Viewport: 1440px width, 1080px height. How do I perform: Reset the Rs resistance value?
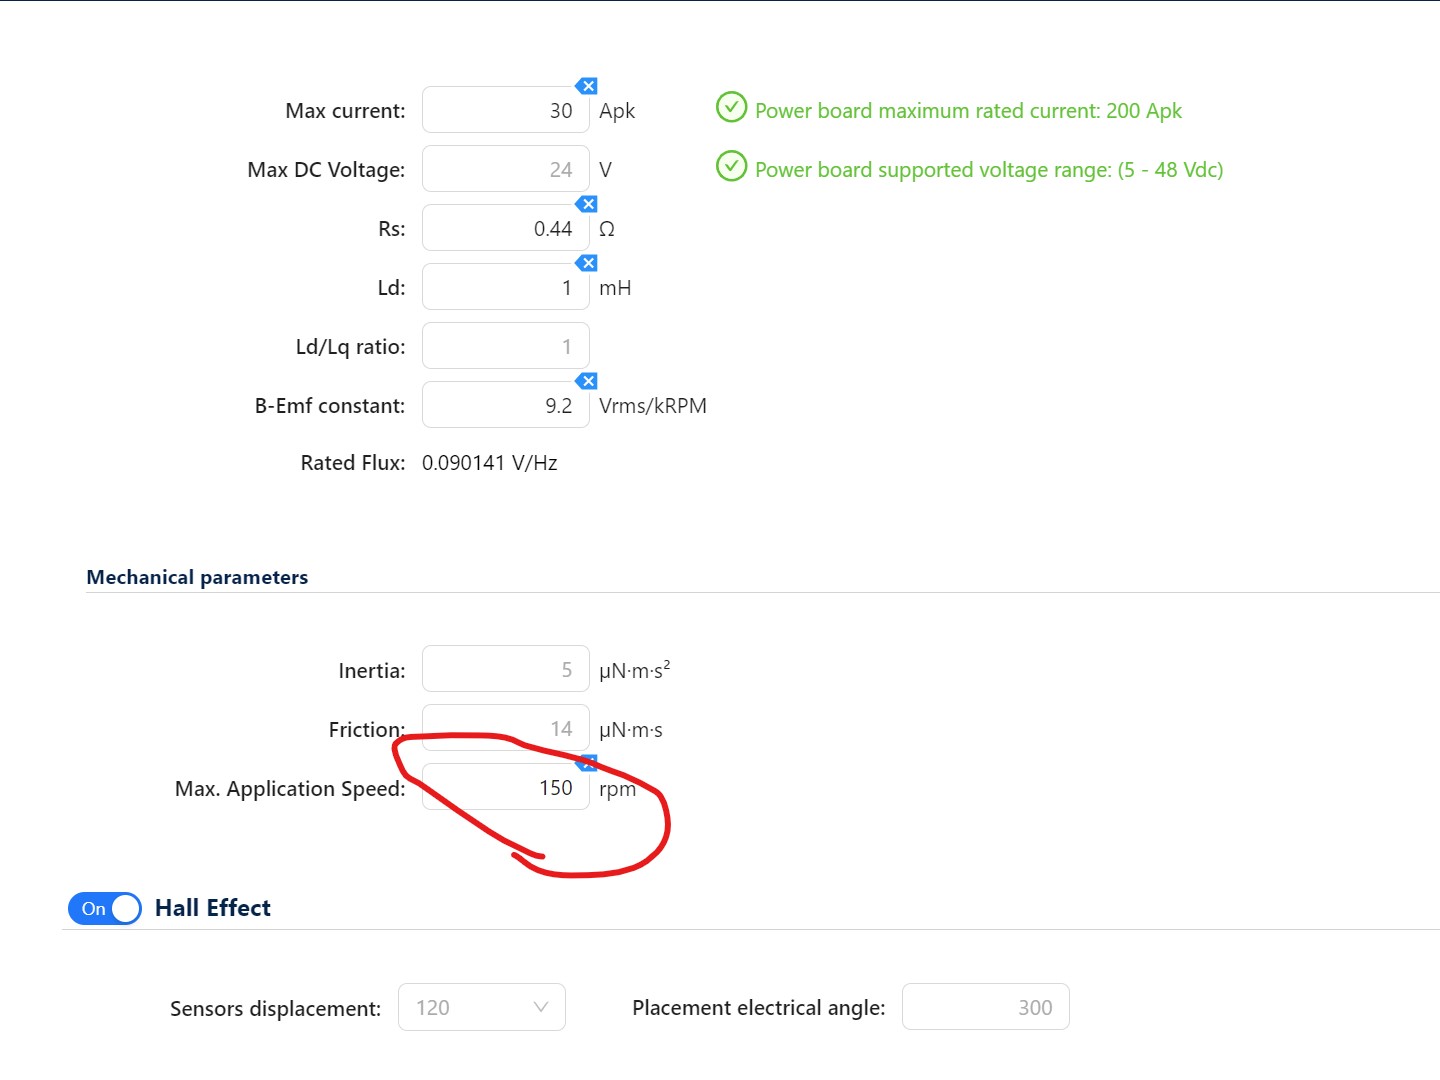[x=587, y=204]
